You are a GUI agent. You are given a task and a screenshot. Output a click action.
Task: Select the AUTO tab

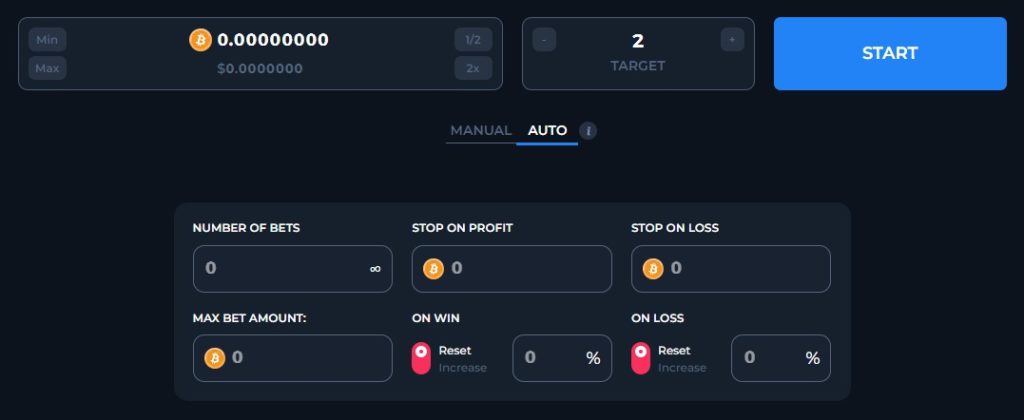(x=547, y=130)
